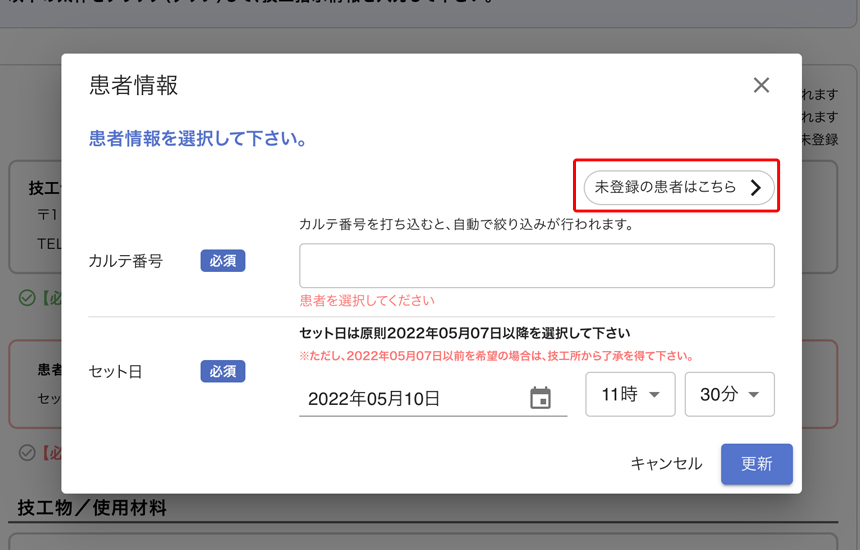Confirm with the 更新 button

pos(756,464)
